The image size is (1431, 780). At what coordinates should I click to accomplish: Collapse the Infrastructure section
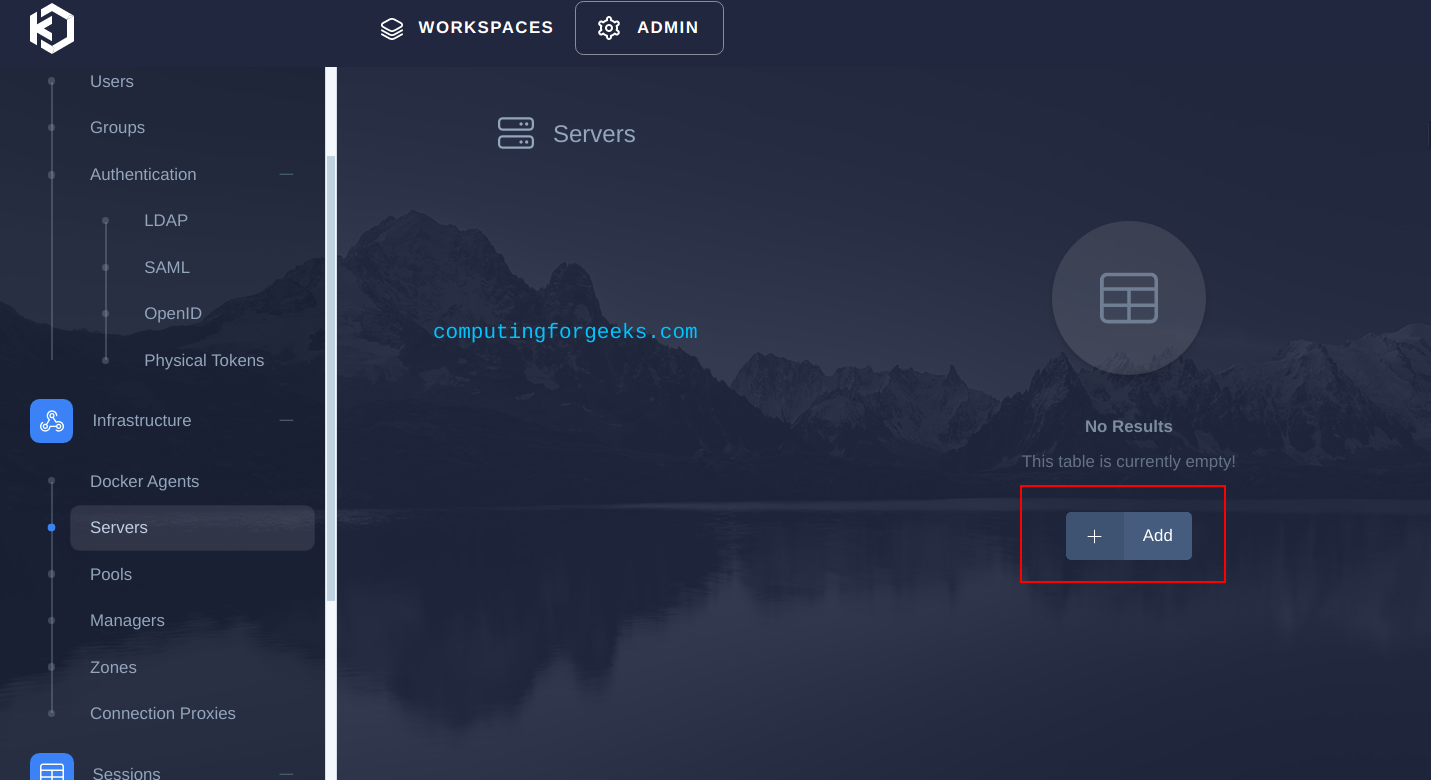287,421
